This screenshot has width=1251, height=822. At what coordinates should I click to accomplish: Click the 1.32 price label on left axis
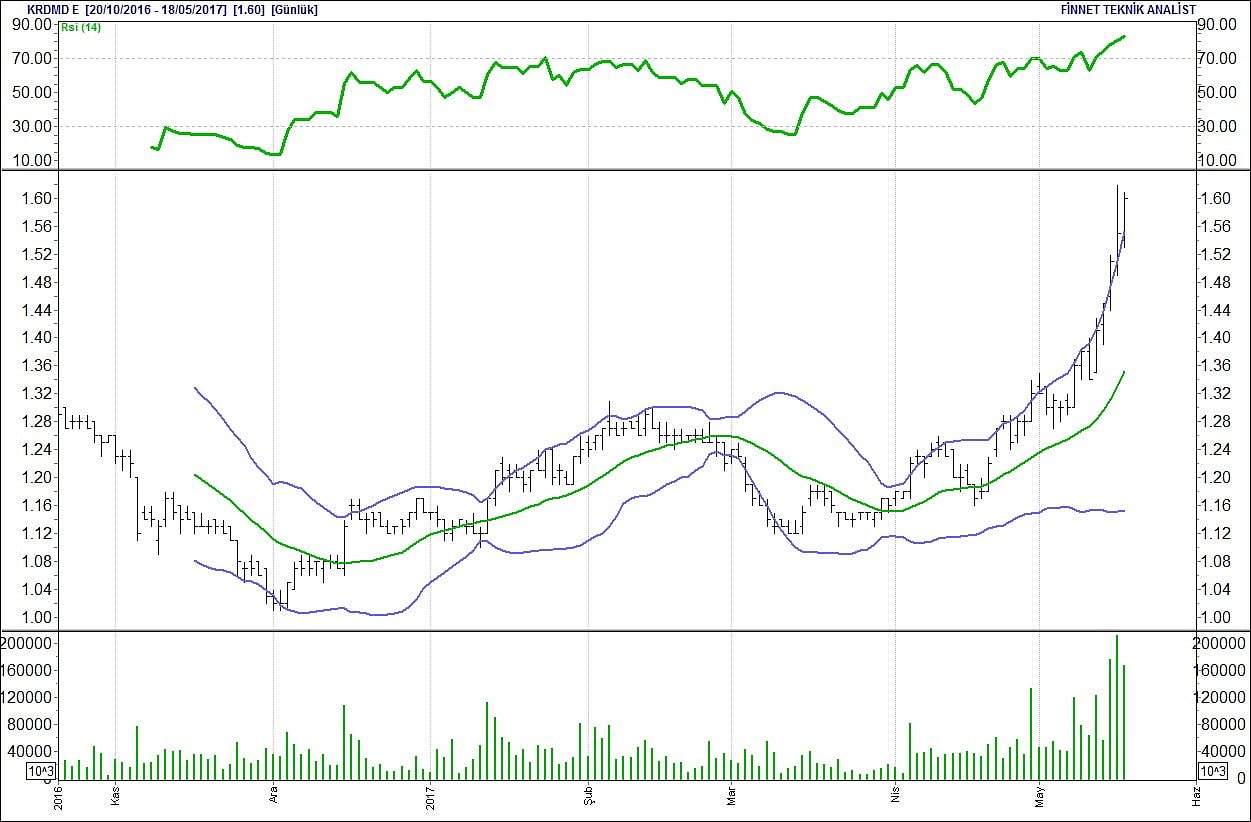click(x=38, y=394)
